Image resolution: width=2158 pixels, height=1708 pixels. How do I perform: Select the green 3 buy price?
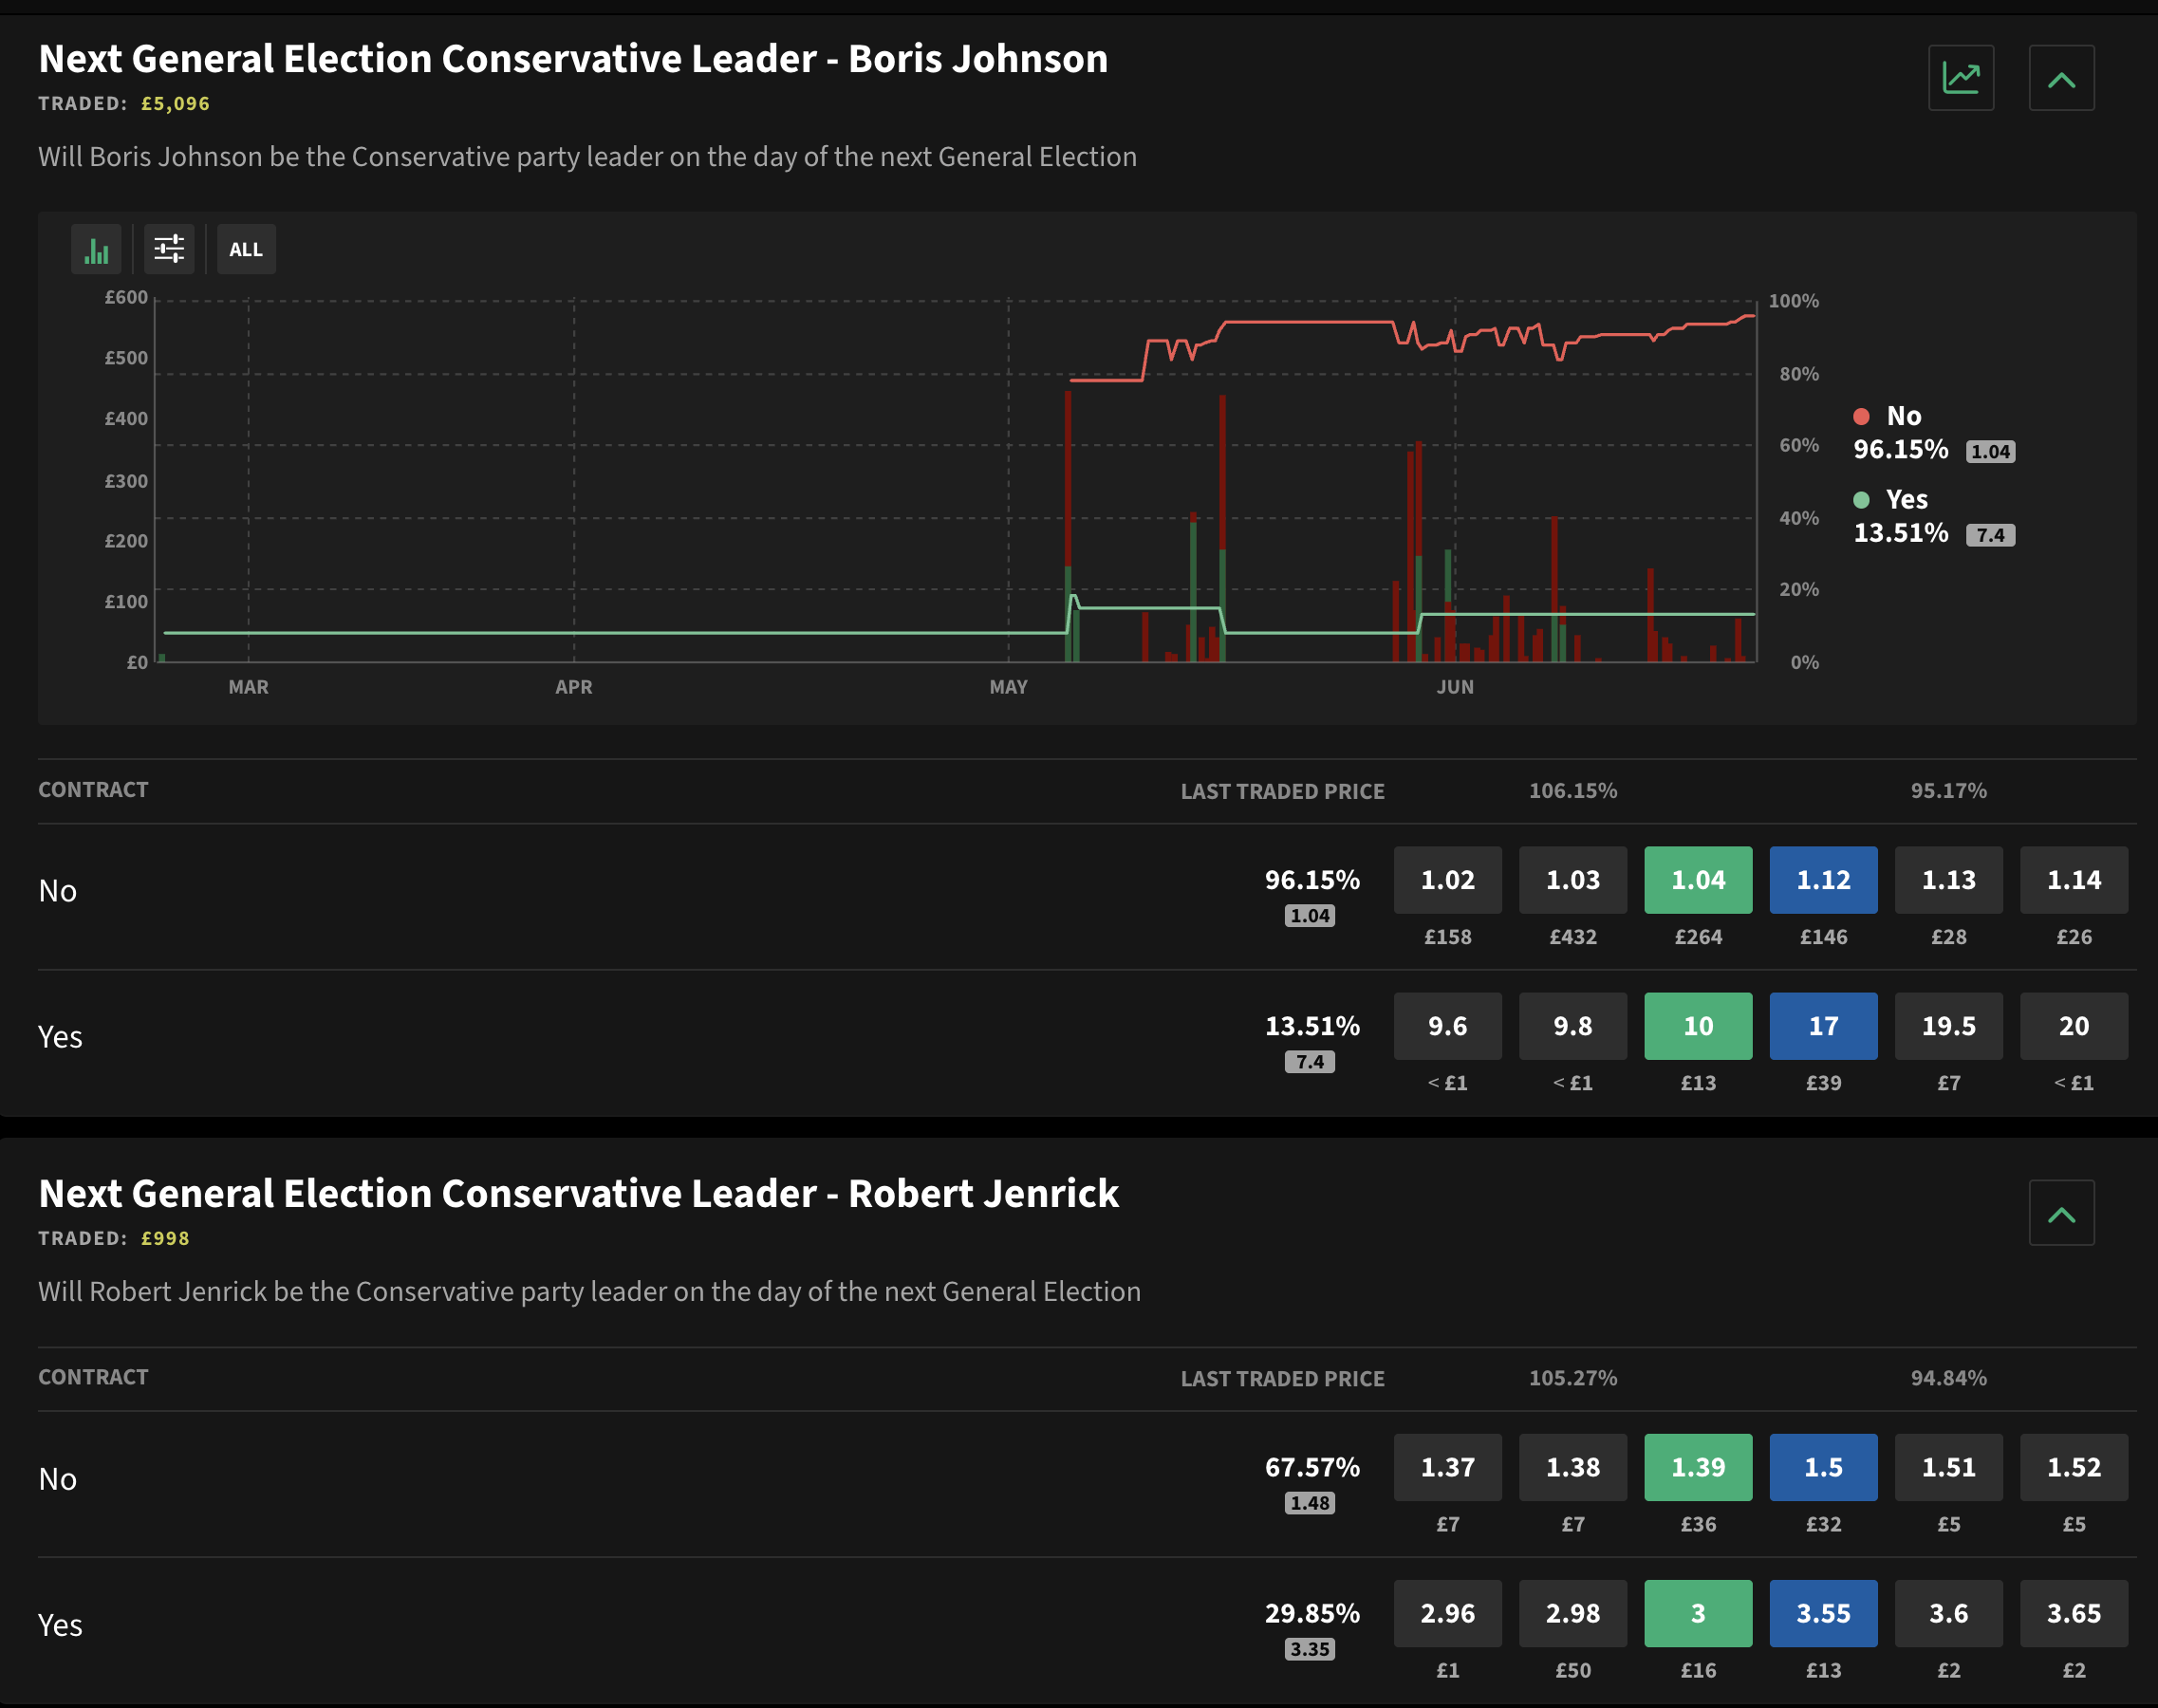coord(1698,1613)
